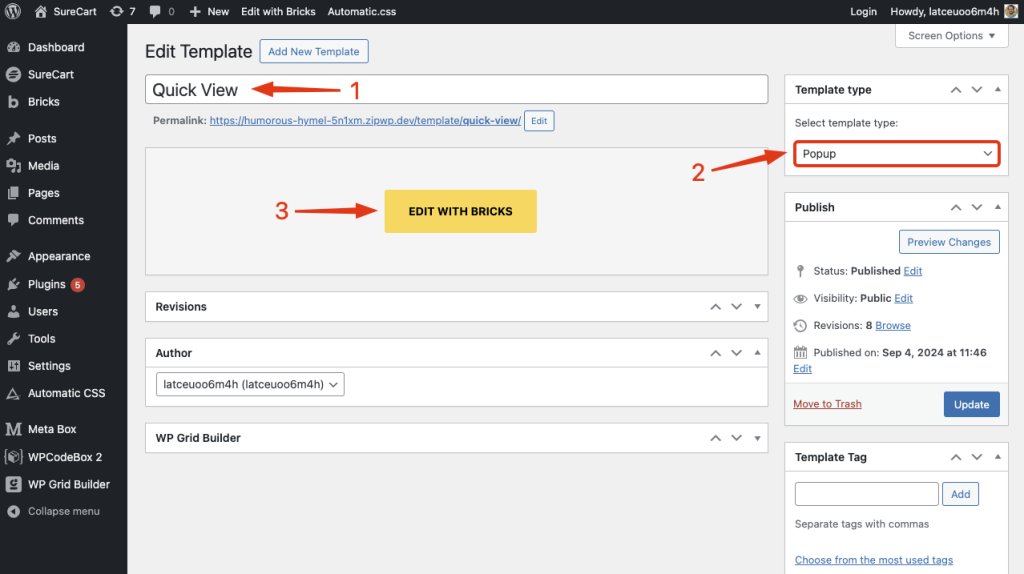This screenshot has height=574, width=1024.
Task: Click the permalink Edit button
Action: tap(539, 121)
